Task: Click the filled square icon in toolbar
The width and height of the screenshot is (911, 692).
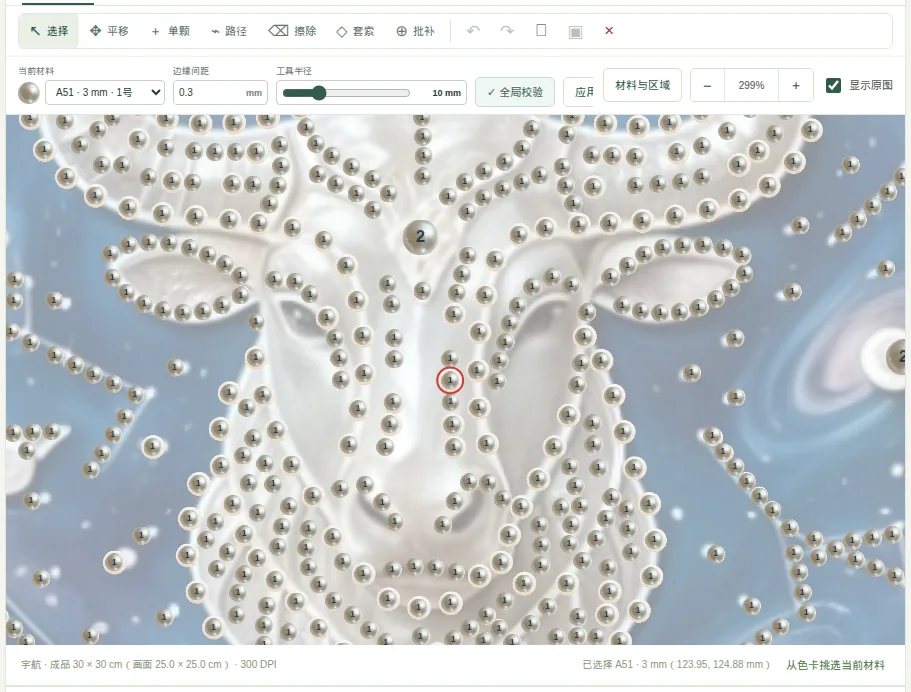Action: 575,31
